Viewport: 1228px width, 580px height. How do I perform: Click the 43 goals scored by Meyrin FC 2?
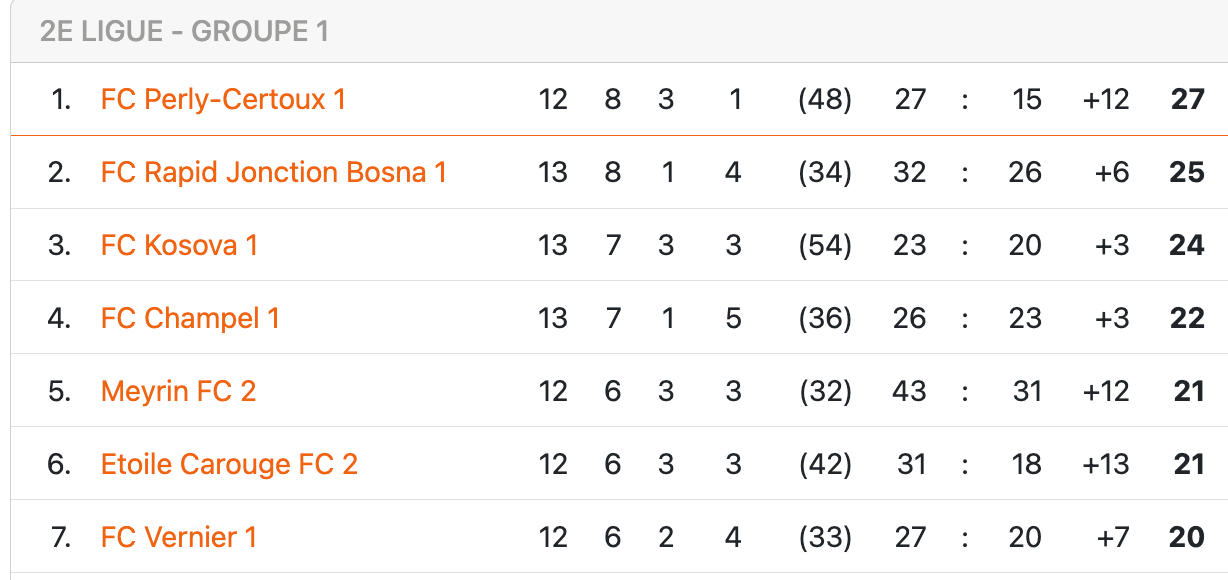coord(910,391)
